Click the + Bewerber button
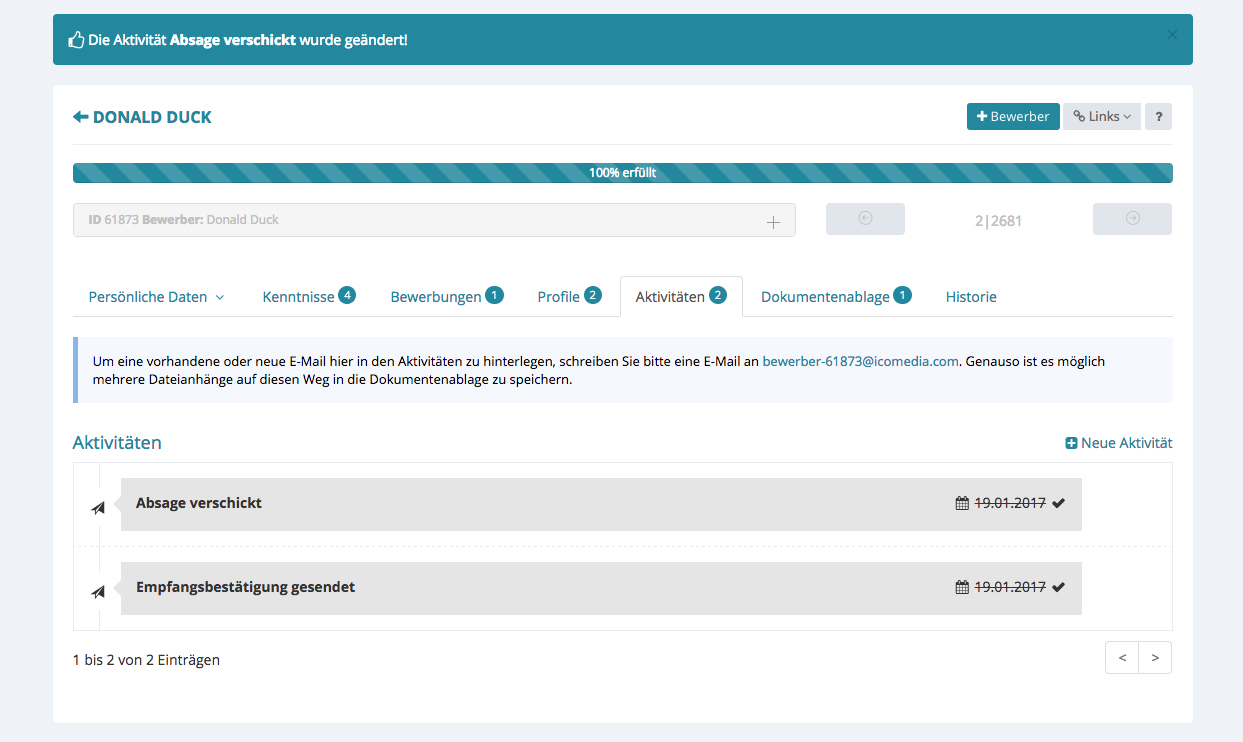This screenshot has height=742, width=1243. [1013, 117]
